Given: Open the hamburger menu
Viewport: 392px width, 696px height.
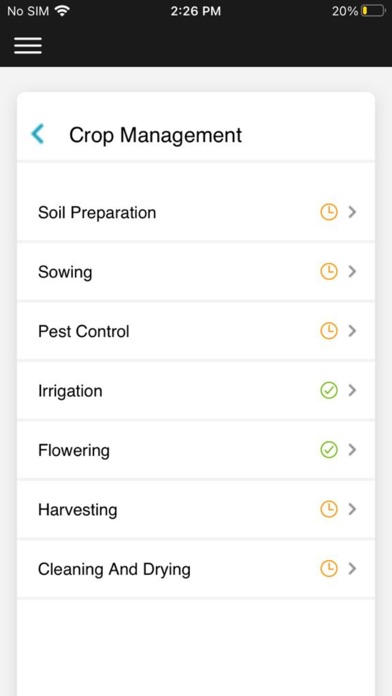Looking at the screenshot, I should (x=28, y=46).
